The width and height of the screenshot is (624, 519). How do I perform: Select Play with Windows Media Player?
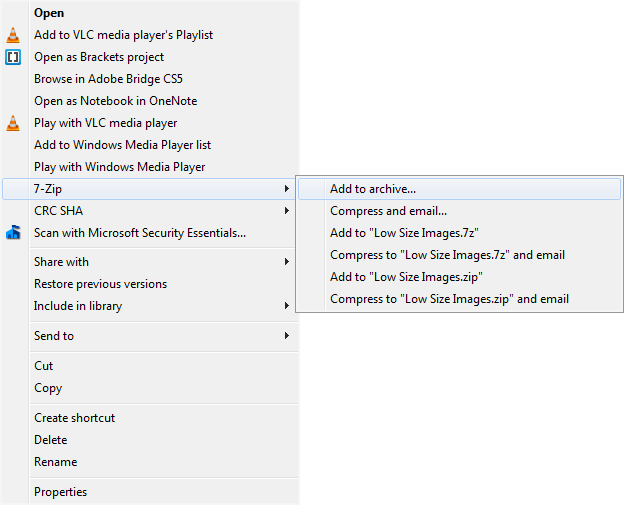point(150,167)
